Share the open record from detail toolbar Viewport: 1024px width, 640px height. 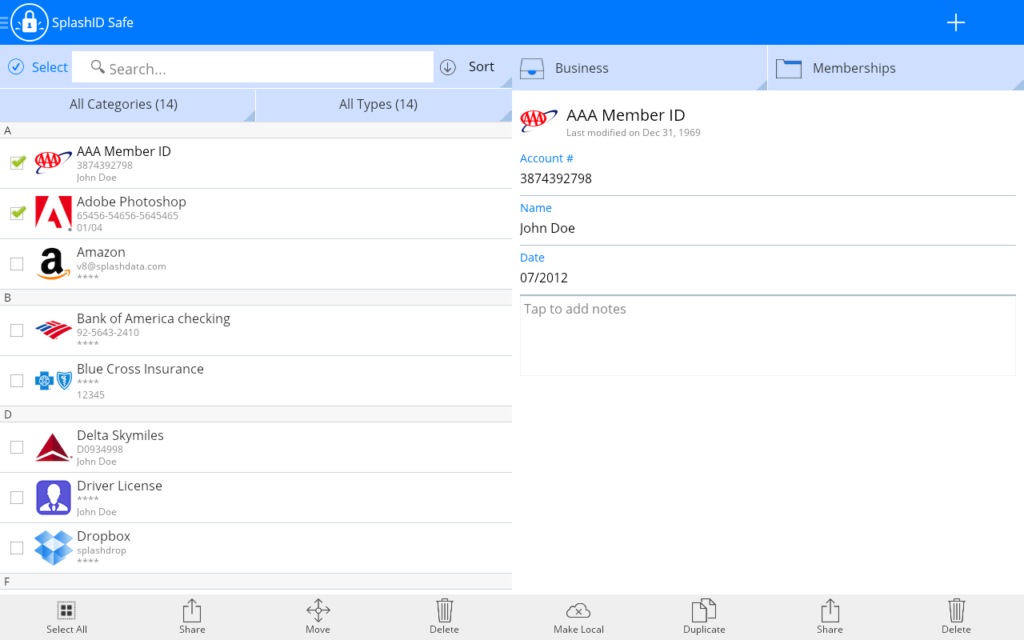click(x=830, y=616)
